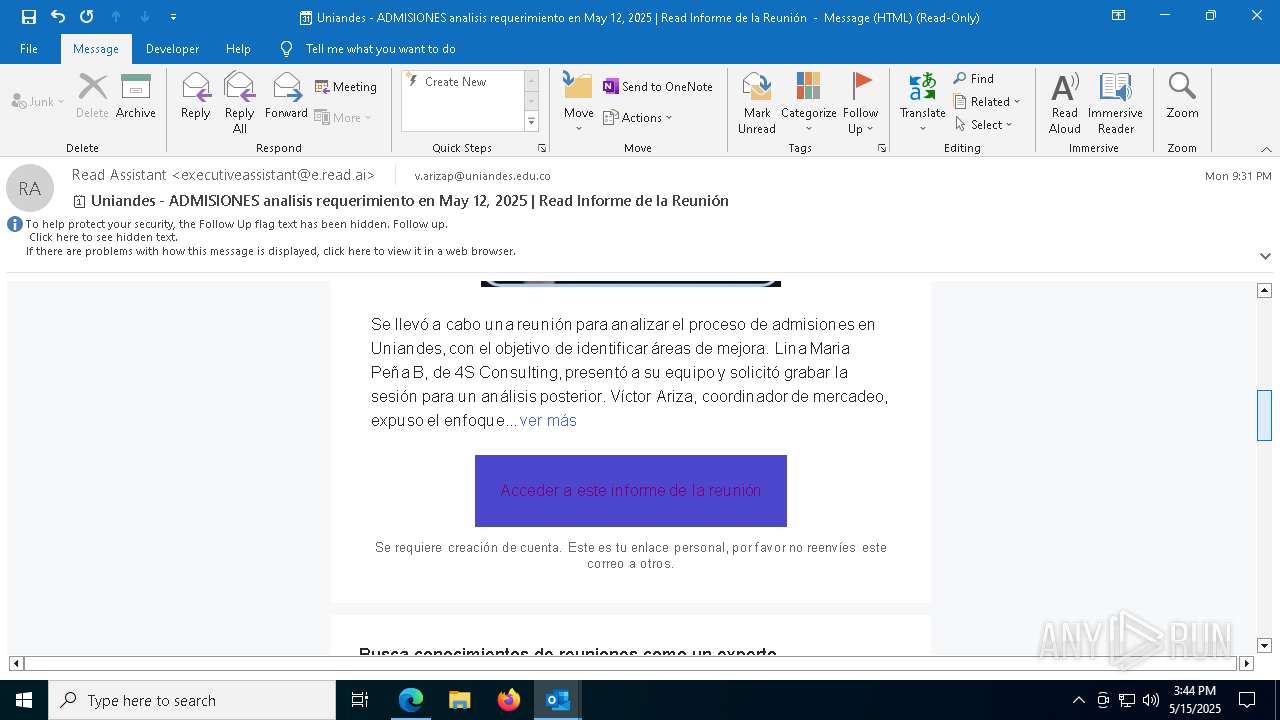Reply All to the message

[x=240, y=103]
